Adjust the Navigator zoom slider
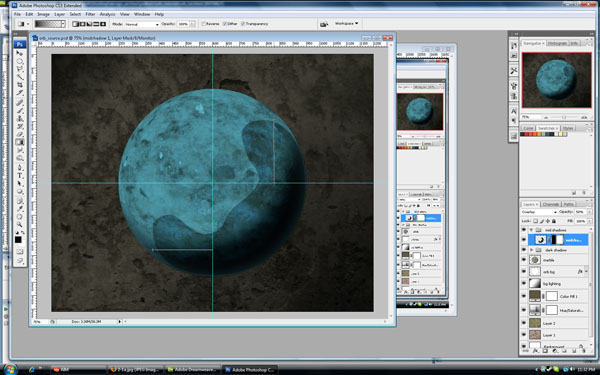 point(564,117)
